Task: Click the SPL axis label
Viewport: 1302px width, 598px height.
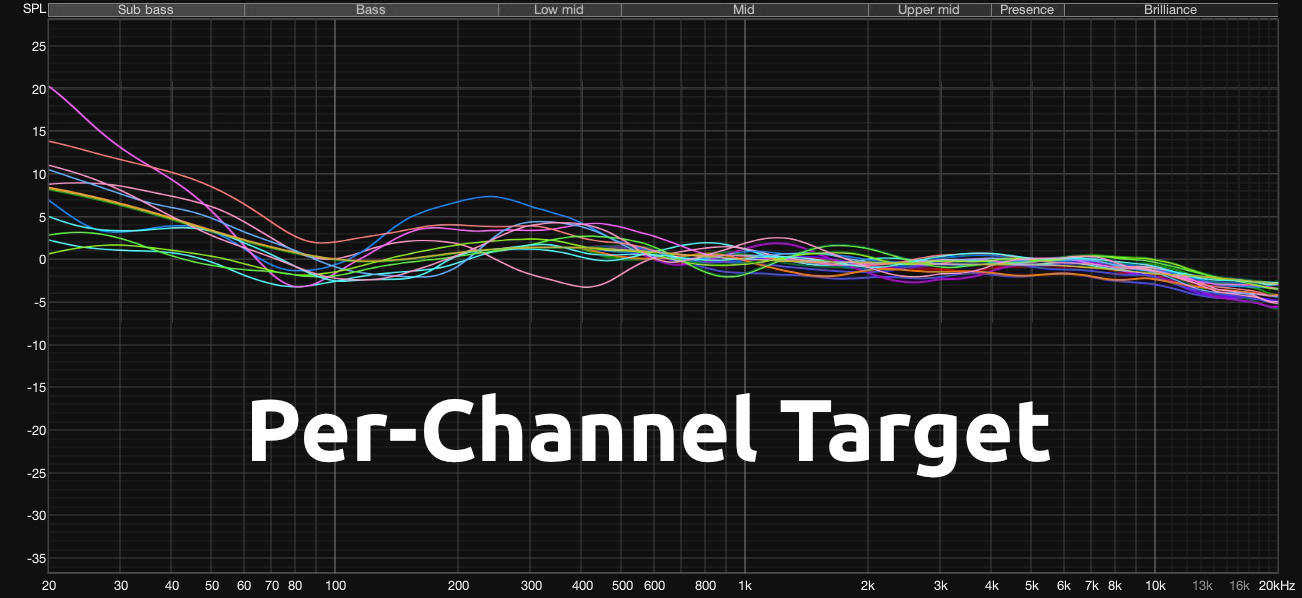Action: point(34,9)
